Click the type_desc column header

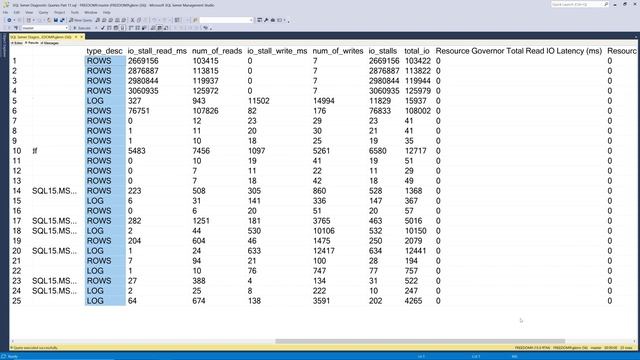tap(104, 51)
